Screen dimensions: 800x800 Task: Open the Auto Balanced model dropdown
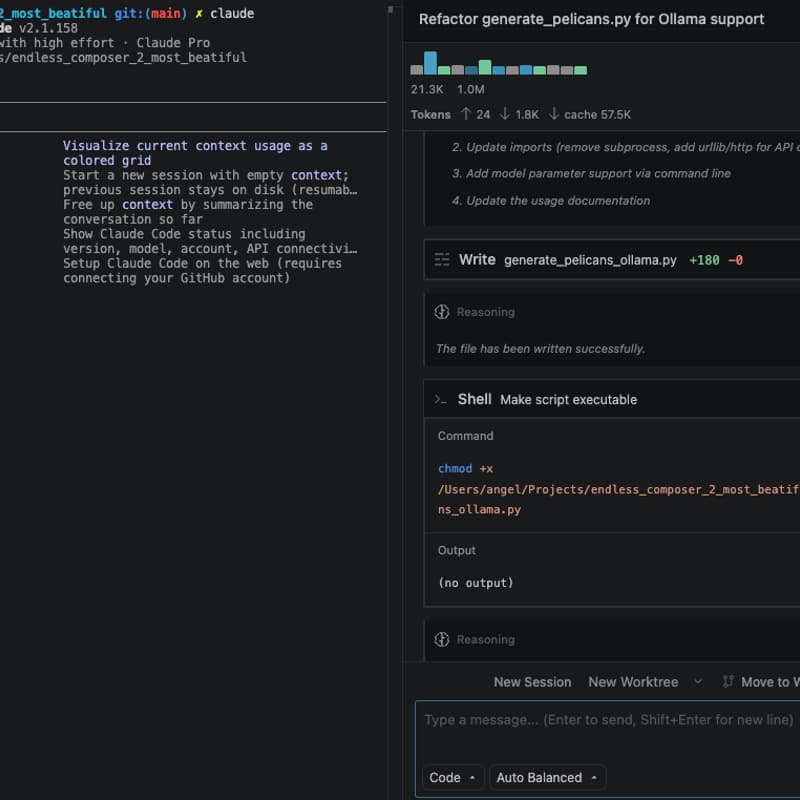[547, 777]
